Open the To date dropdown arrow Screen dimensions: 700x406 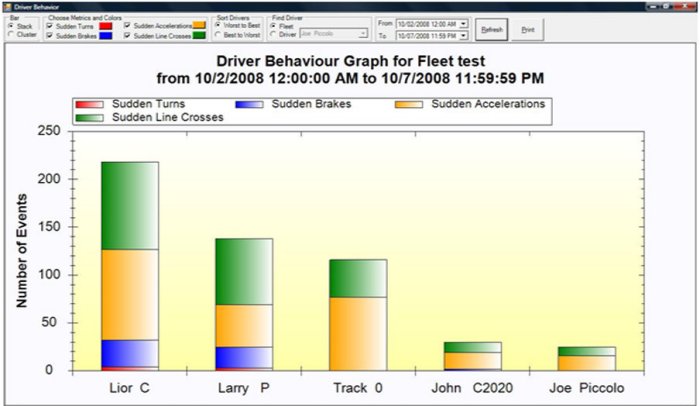pyautogui.click(x=464, y=35)
